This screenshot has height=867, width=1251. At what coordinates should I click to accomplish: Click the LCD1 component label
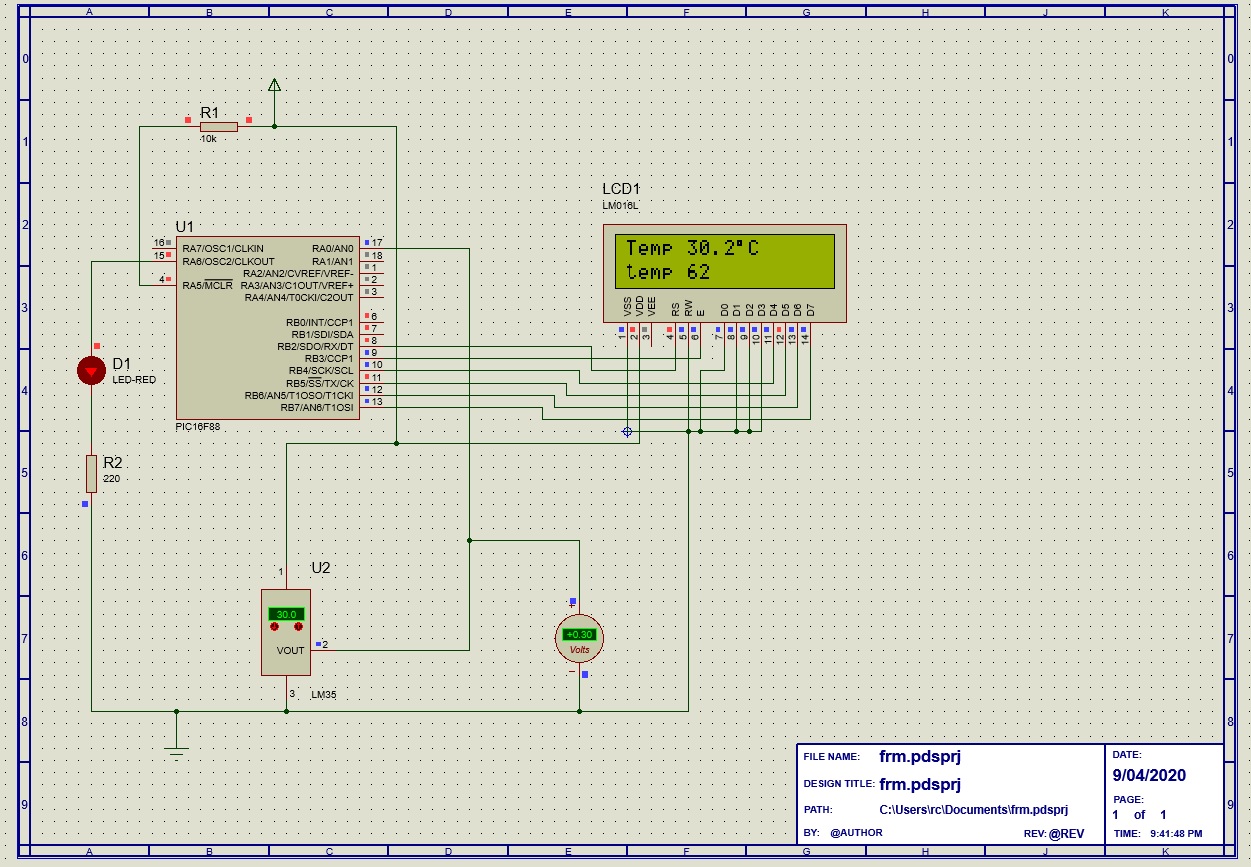click(x=620, y=189)
